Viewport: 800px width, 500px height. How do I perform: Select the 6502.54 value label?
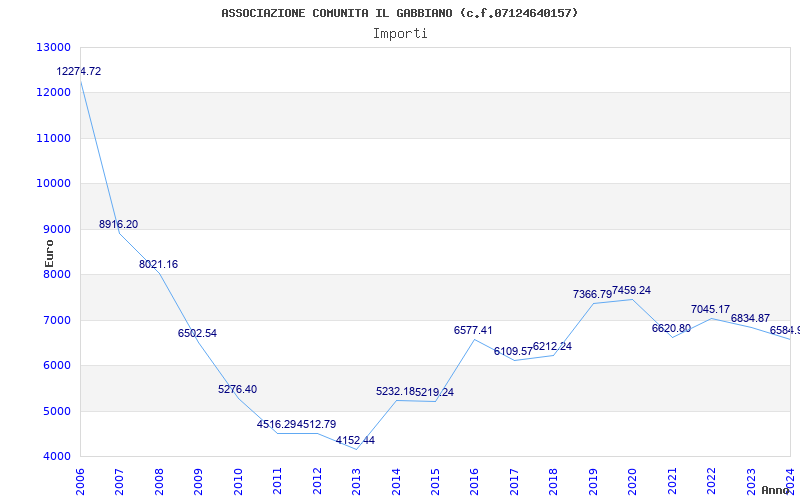coord(197,334)
